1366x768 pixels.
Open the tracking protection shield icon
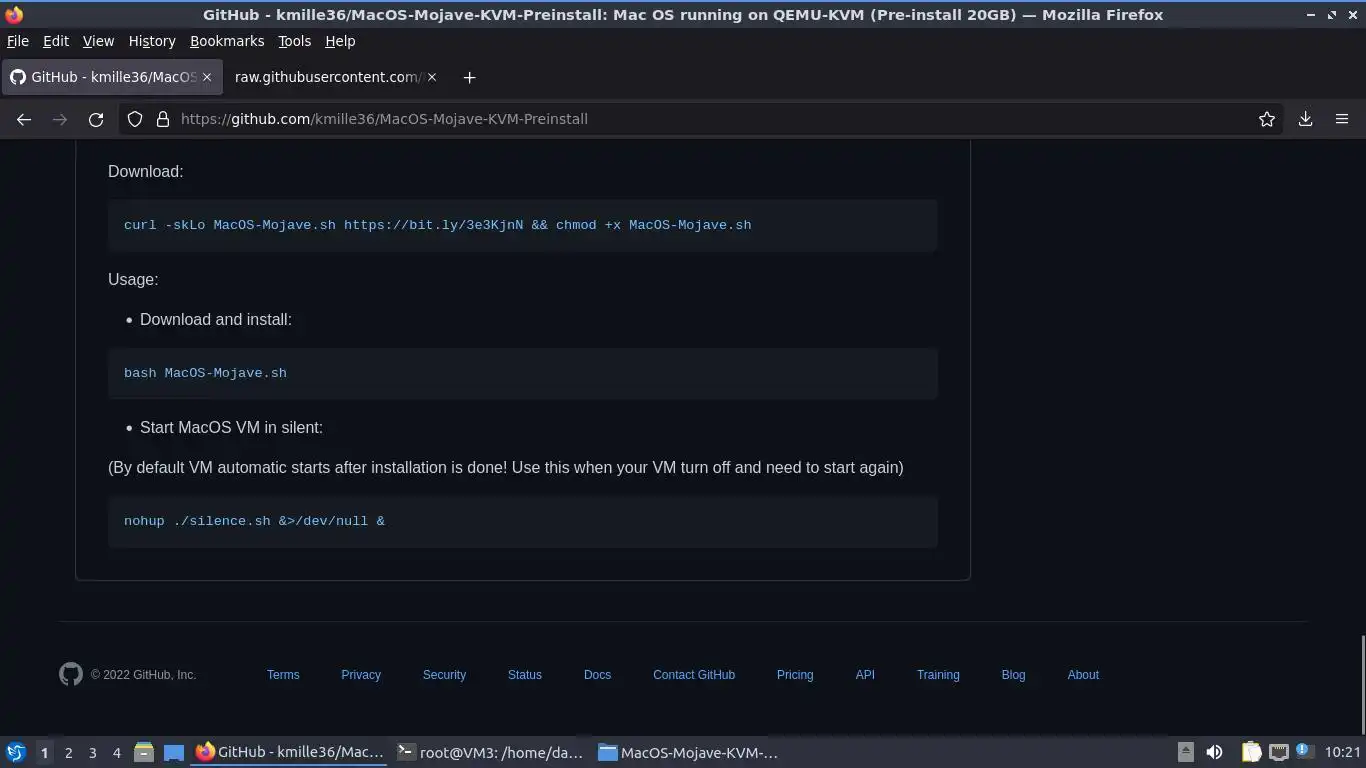135,119
